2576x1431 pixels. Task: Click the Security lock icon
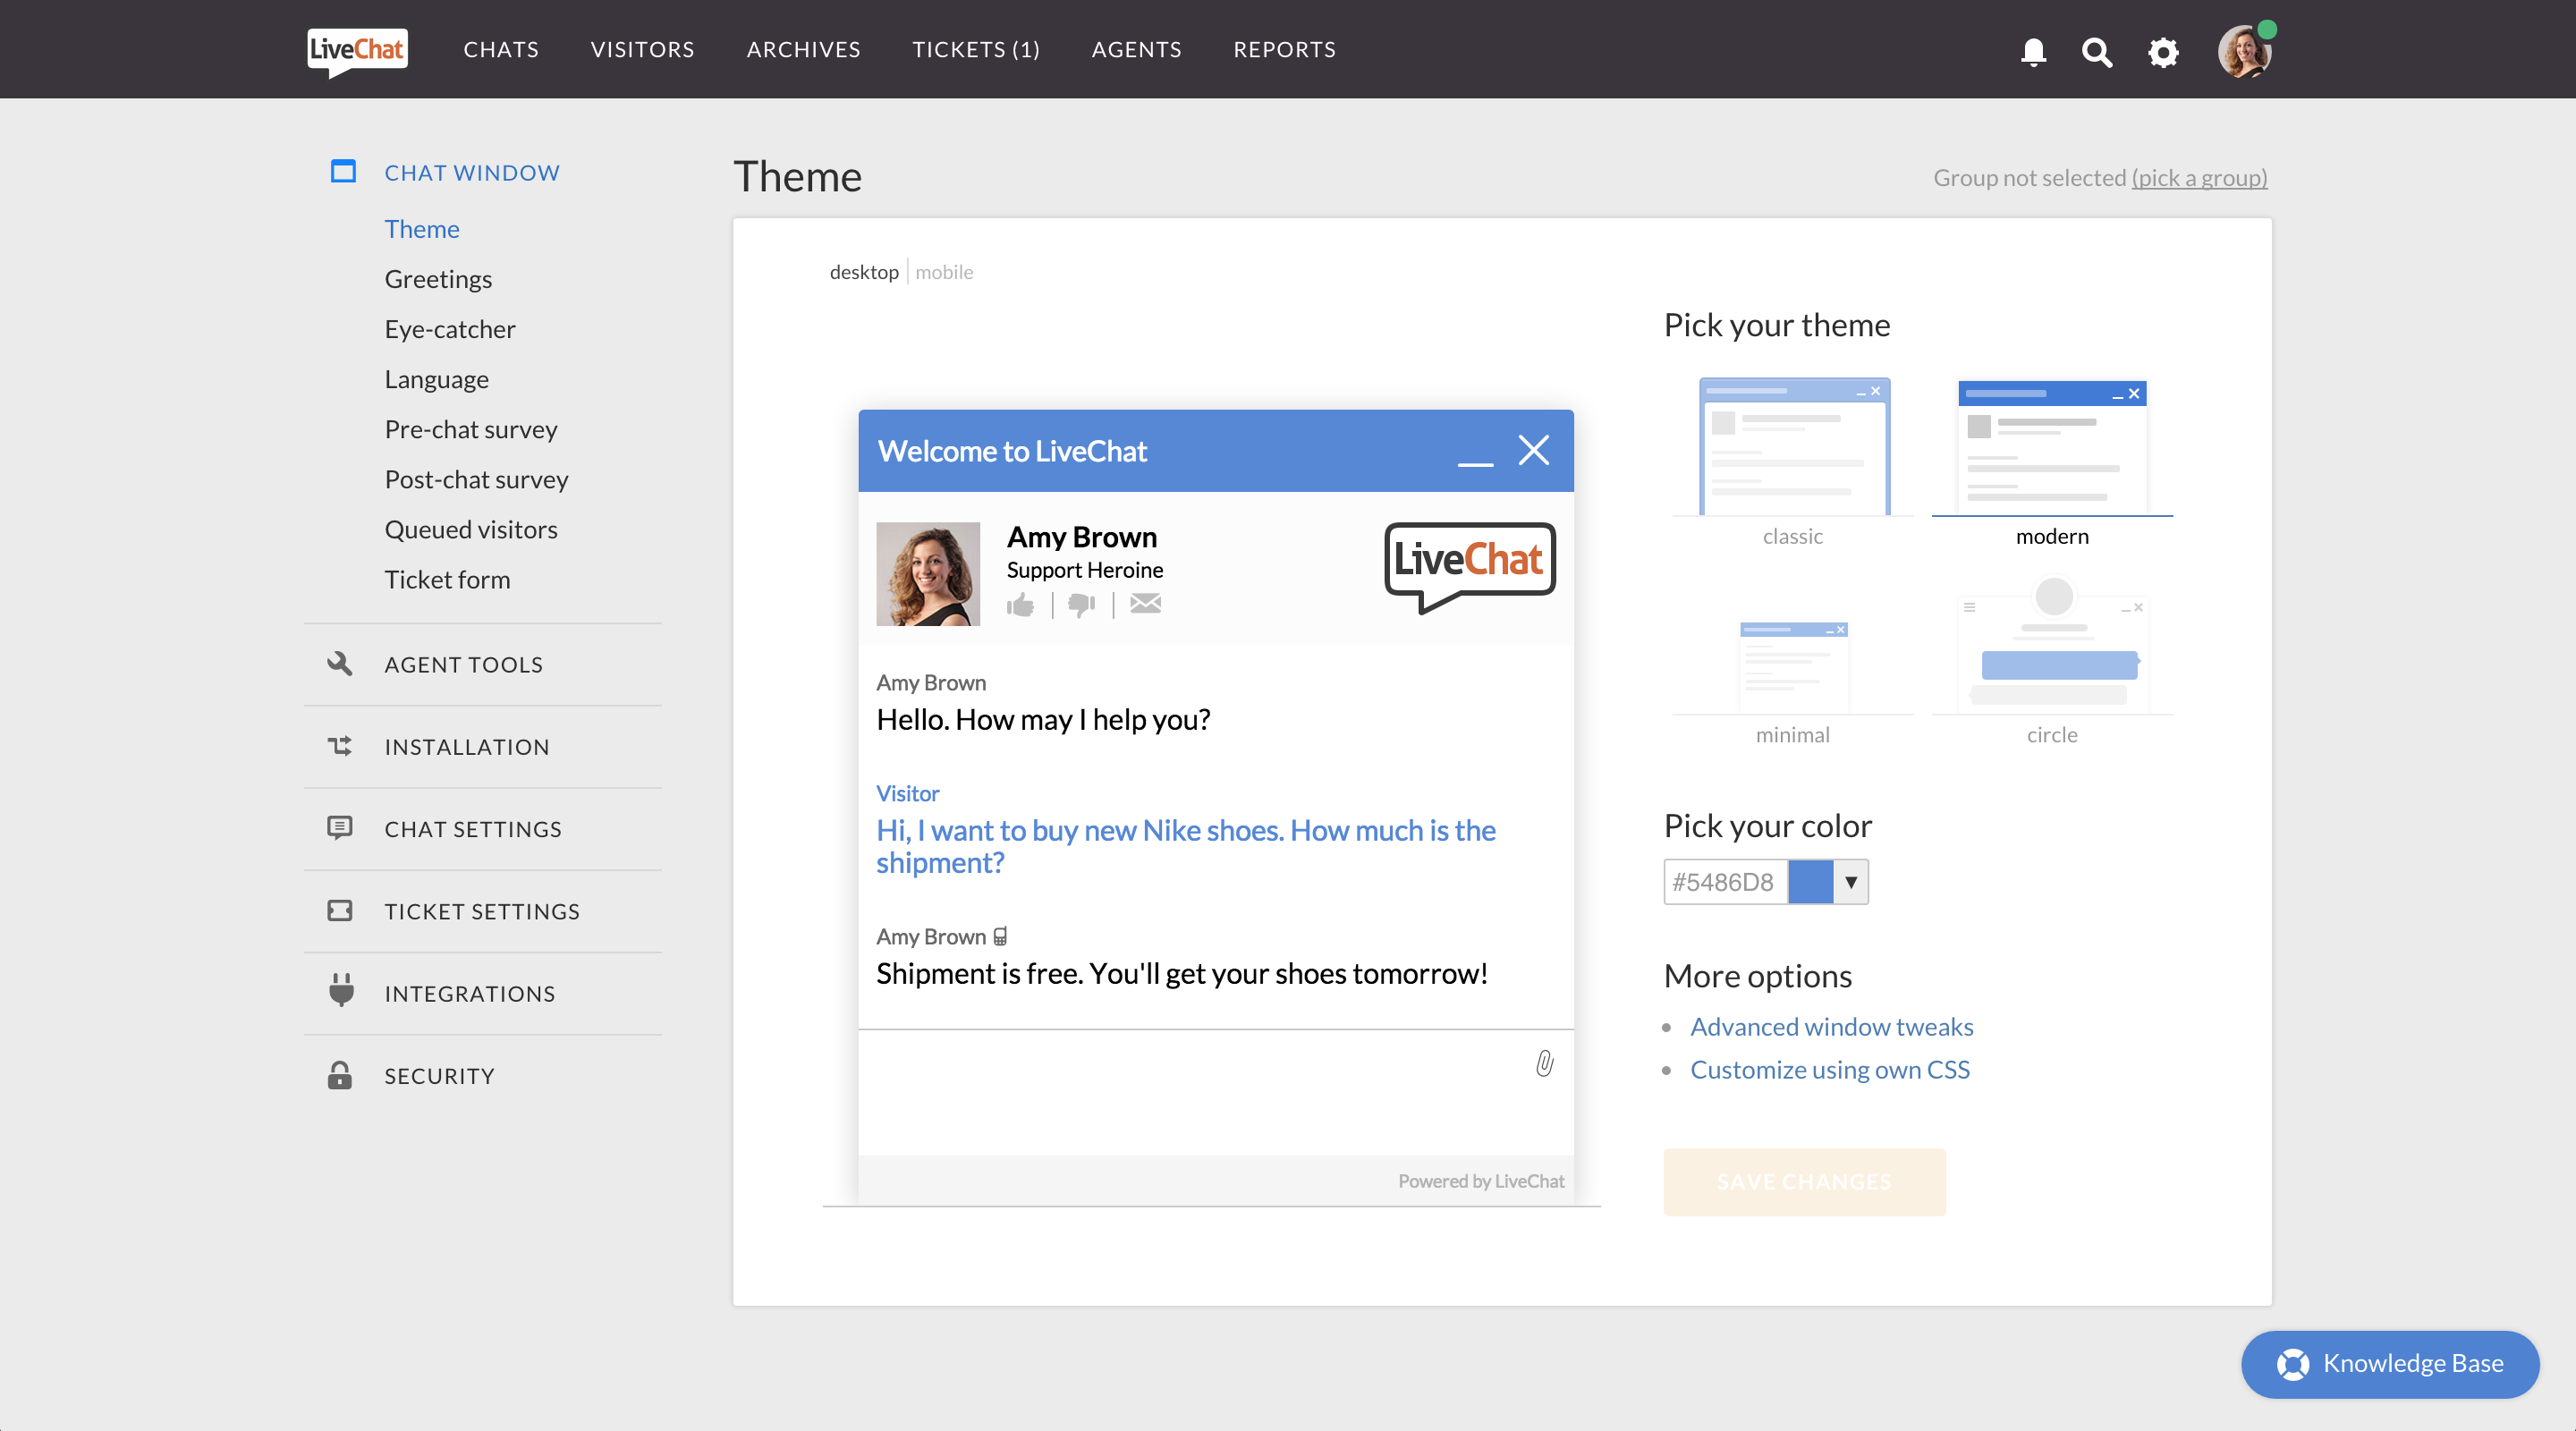(341, 1075)
